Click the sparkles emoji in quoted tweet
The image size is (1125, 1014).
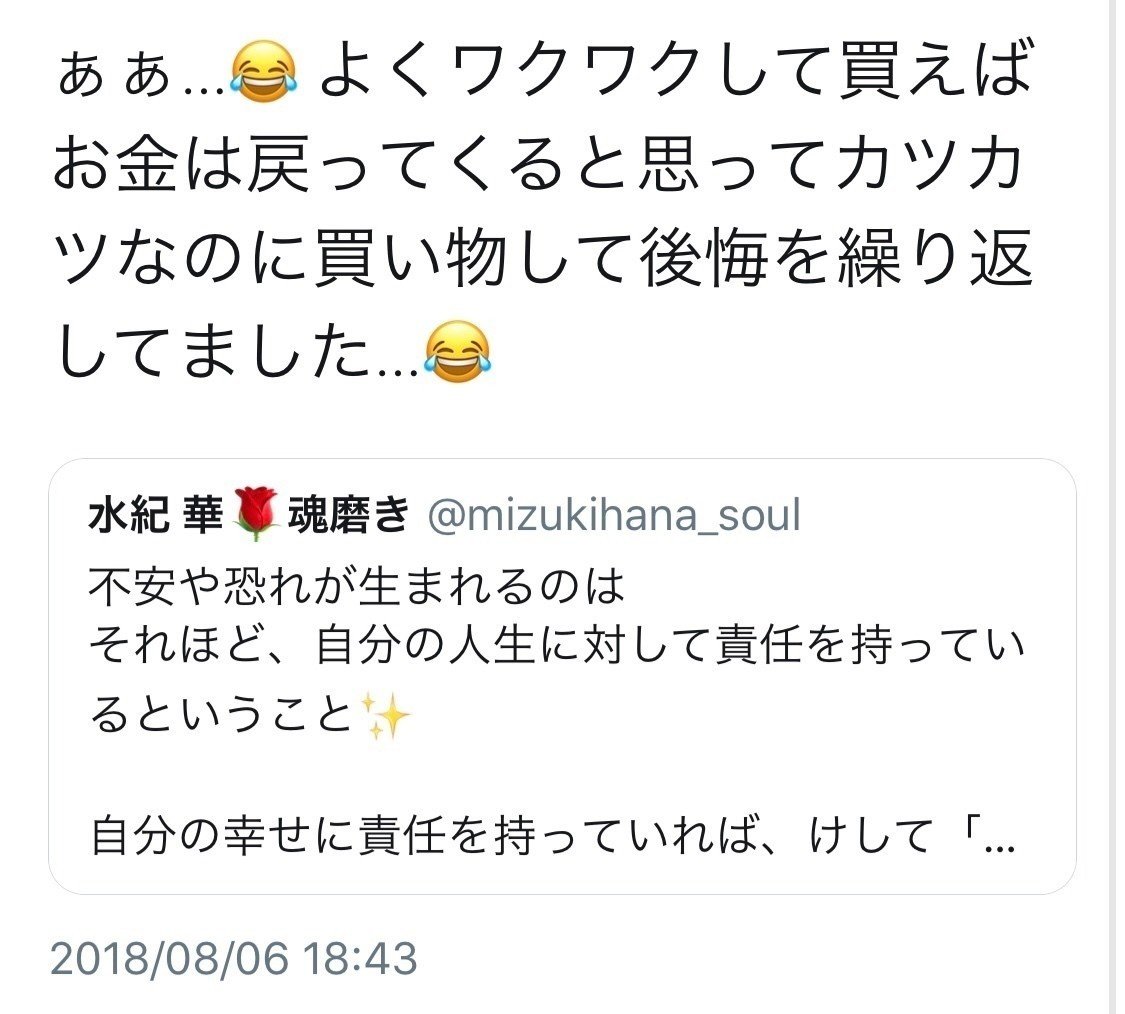click(x=385, y=715)
